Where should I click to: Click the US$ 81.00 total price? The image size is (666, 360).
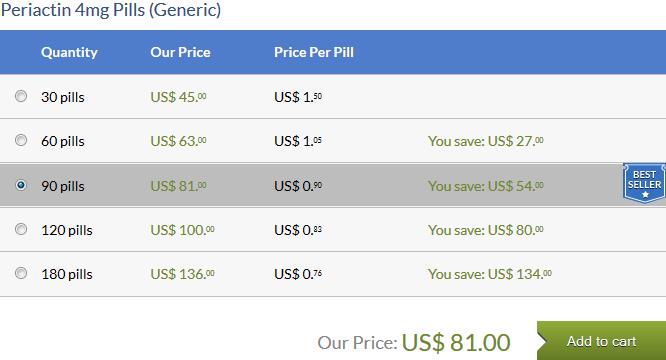[x=456, y=343]
